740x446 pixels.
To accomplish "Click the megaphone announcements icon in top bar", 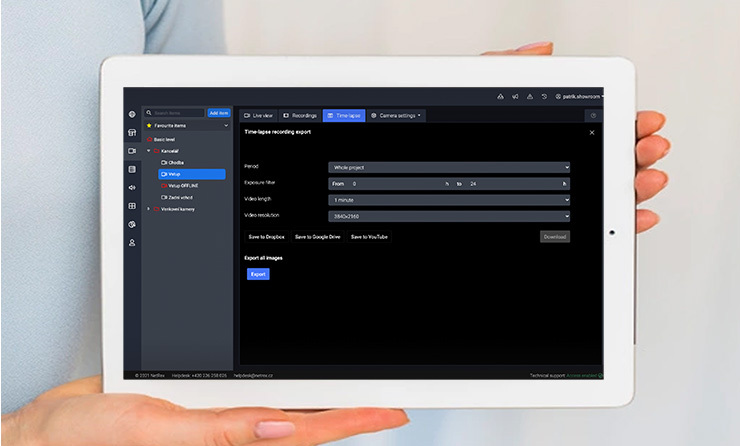I will (514, 97).
